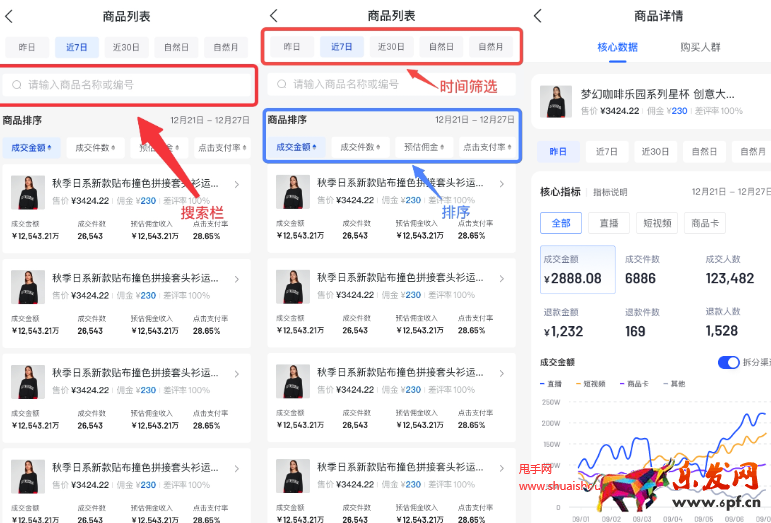Select the 全部 channel filter
Screen dimensions: 771x523
(561, 223)
